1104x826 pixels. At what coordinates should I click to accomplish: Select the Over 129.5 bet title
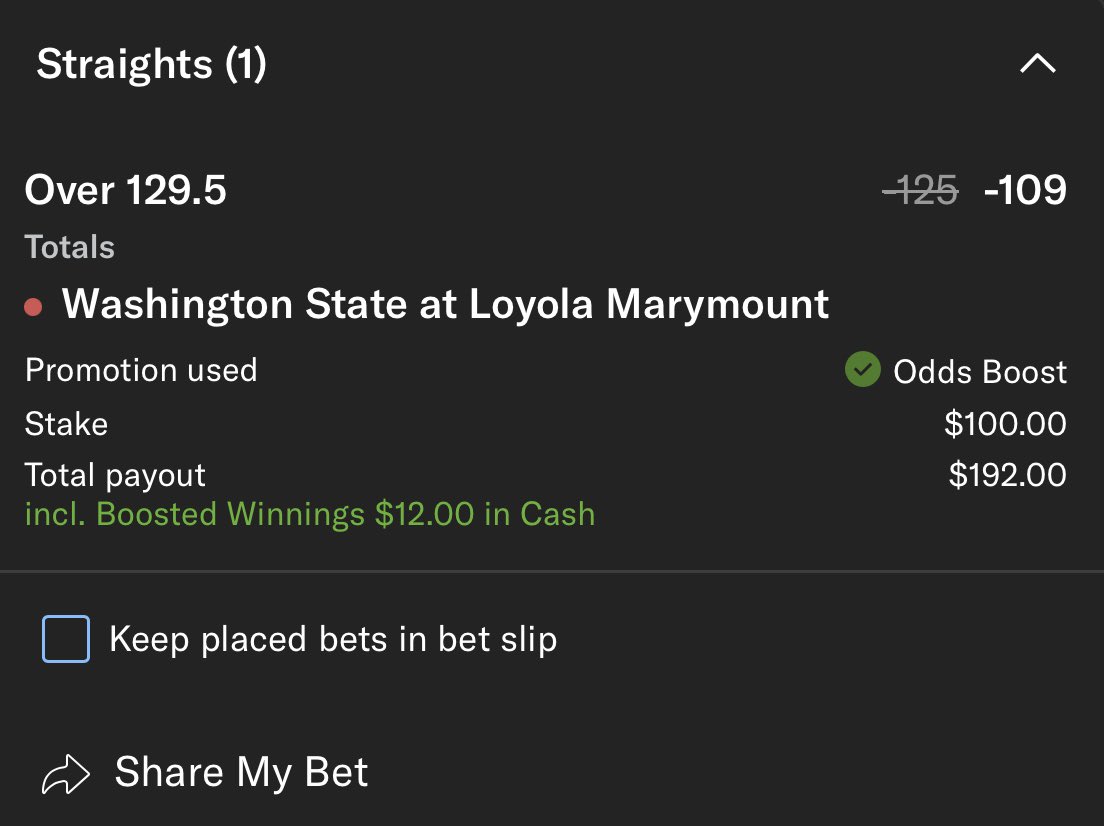point(126,190)
